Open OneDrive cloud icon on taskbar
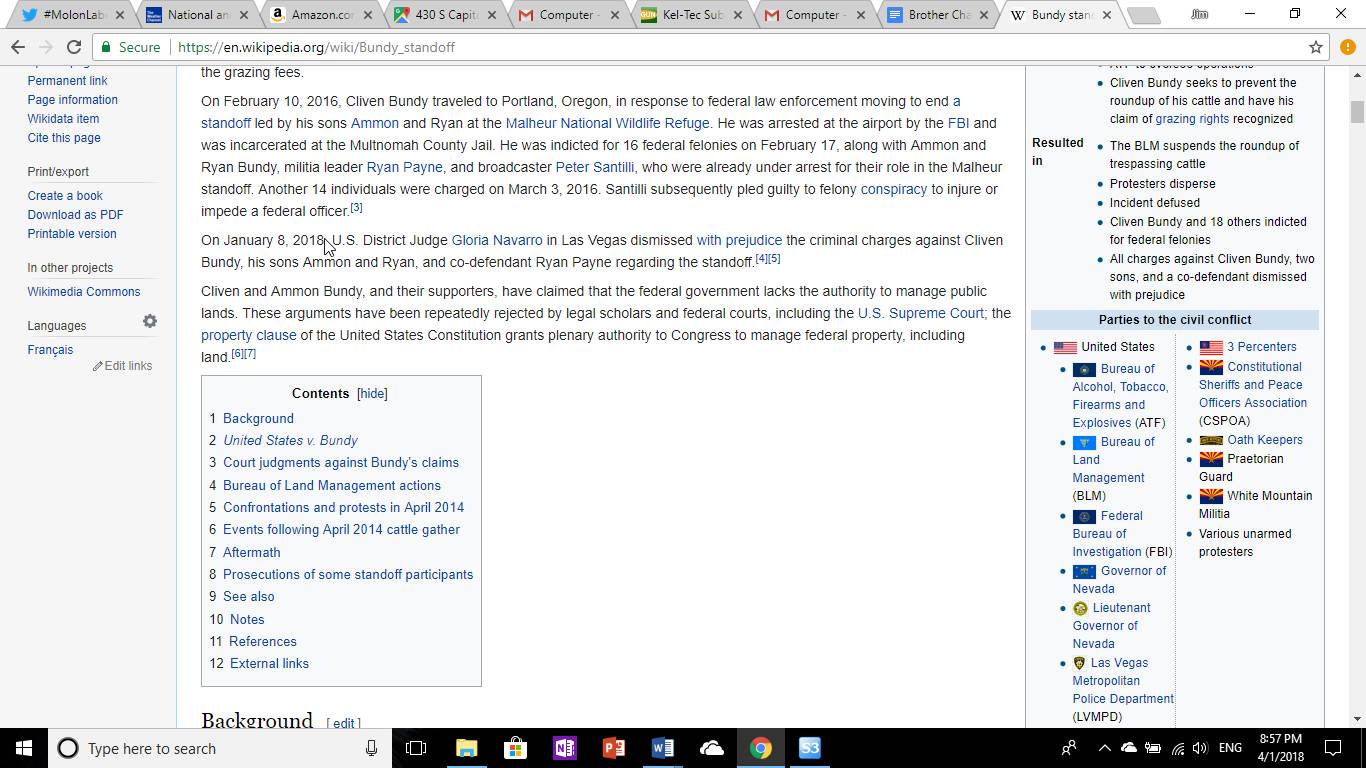 [711, 748]
